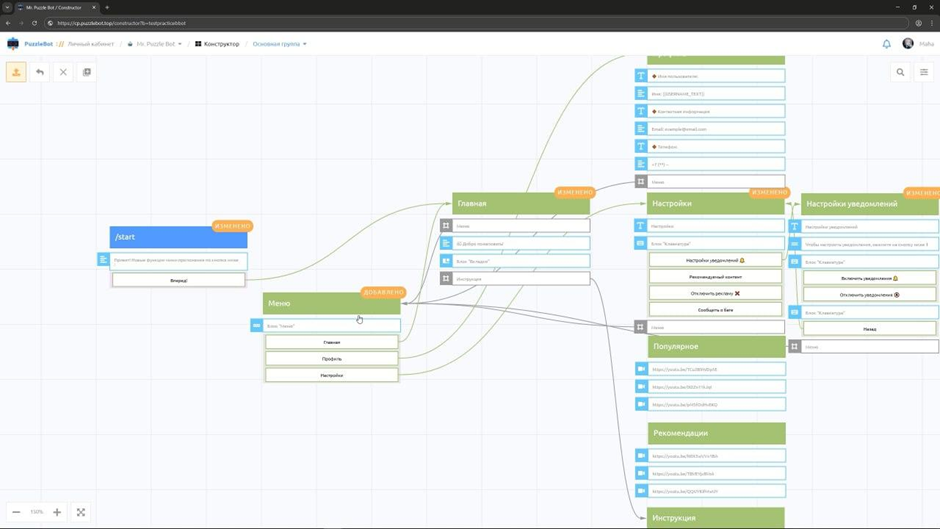The width and height of the screenshot is (940, 529).
Task: Select the Конструктор breadcrumb item
Action: tap(217, 44)
